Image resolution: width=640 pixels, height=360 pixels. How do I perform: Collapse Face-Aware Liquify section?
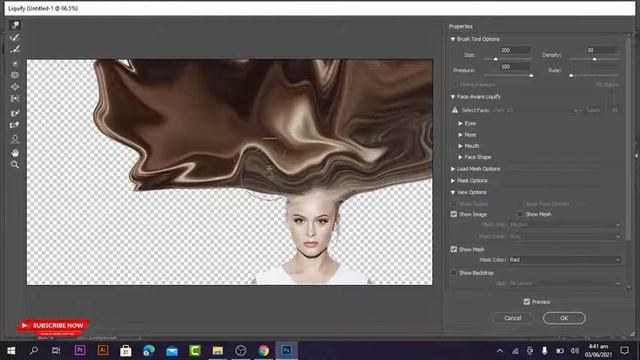[x=453, y=97]
